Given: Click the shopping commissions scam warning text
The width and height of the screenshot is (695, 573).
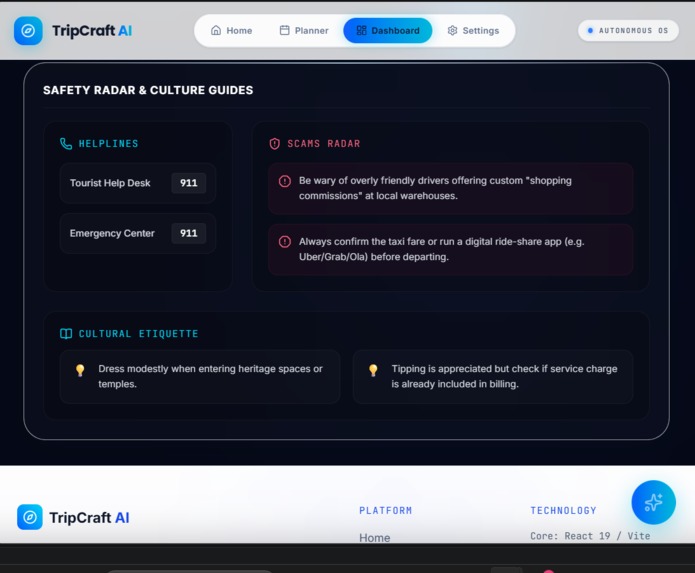Looking at the screenshot, I should pyautogui.click(x=435, y=188).
